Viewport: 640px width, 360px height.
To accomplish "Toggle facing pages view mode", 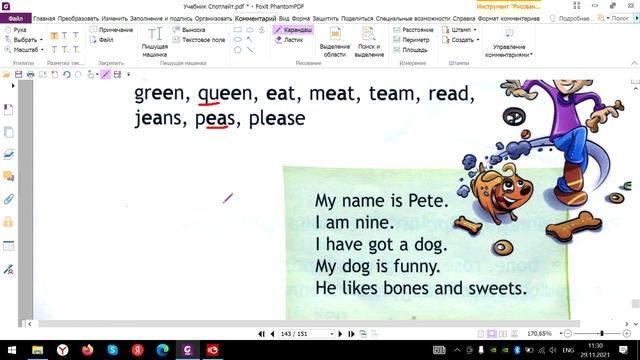I will coord(503,334).
